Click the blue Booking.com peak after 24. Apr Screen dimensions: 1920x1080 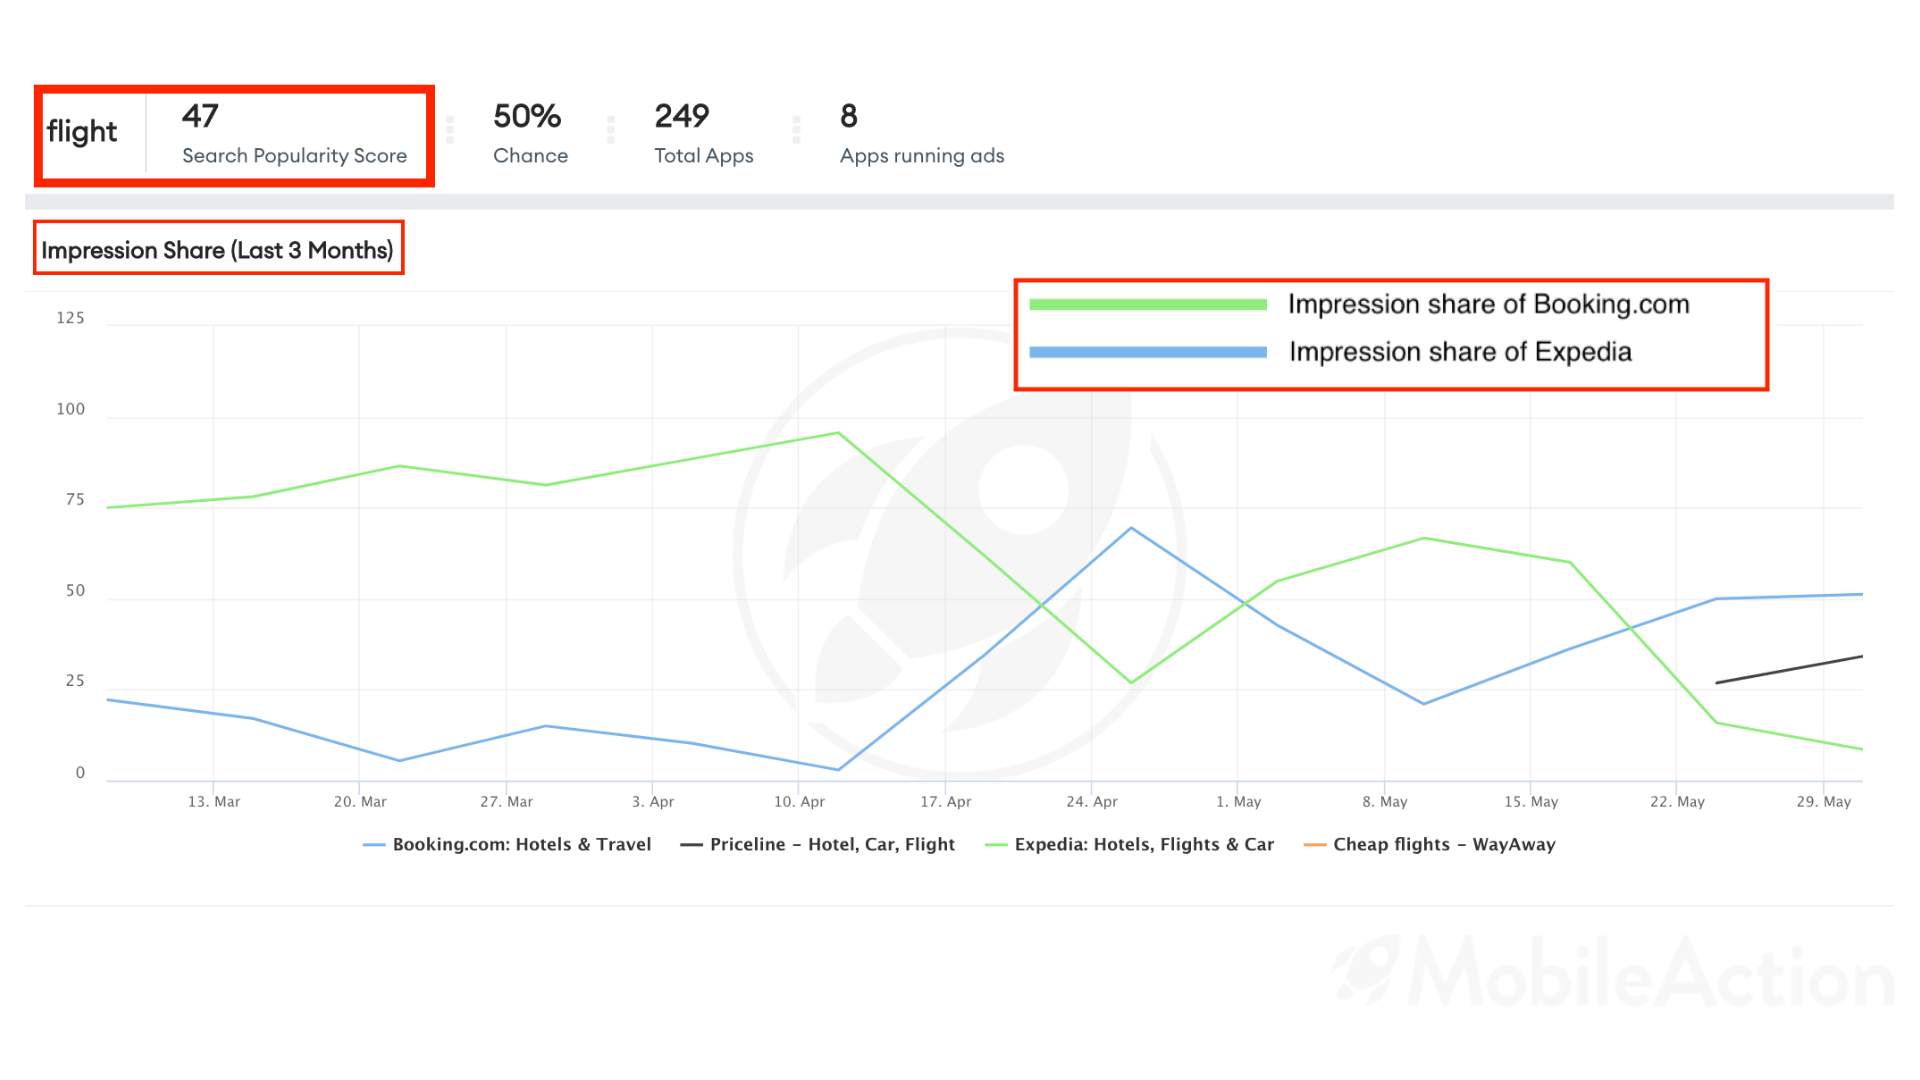(1131, 528)
